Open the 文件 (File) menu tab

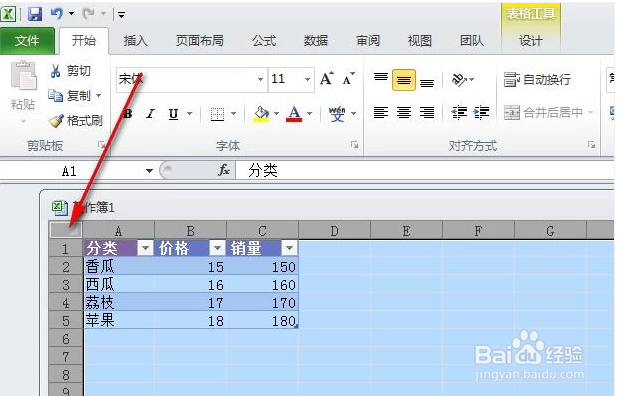tap(27, 40)
